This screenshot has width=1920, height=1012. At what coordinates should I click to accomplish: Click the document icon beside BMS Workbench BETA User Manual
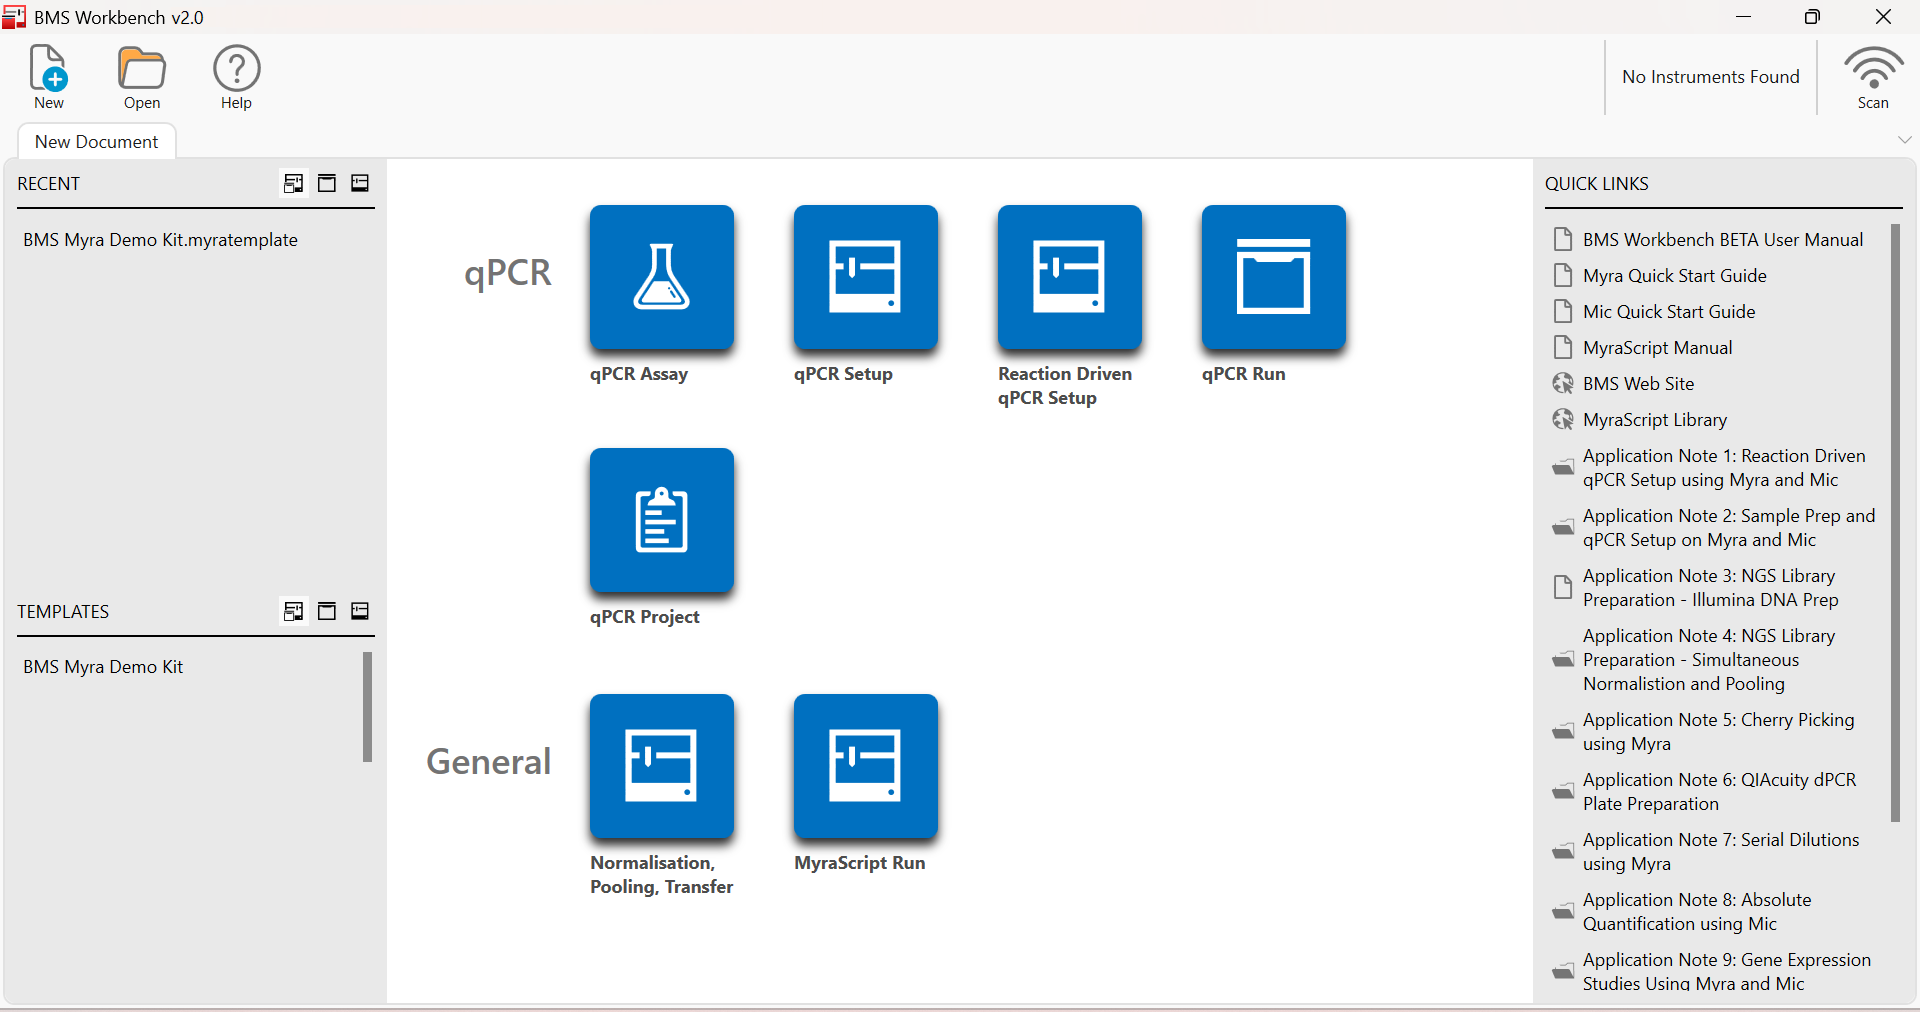[x=1563, y=239]
